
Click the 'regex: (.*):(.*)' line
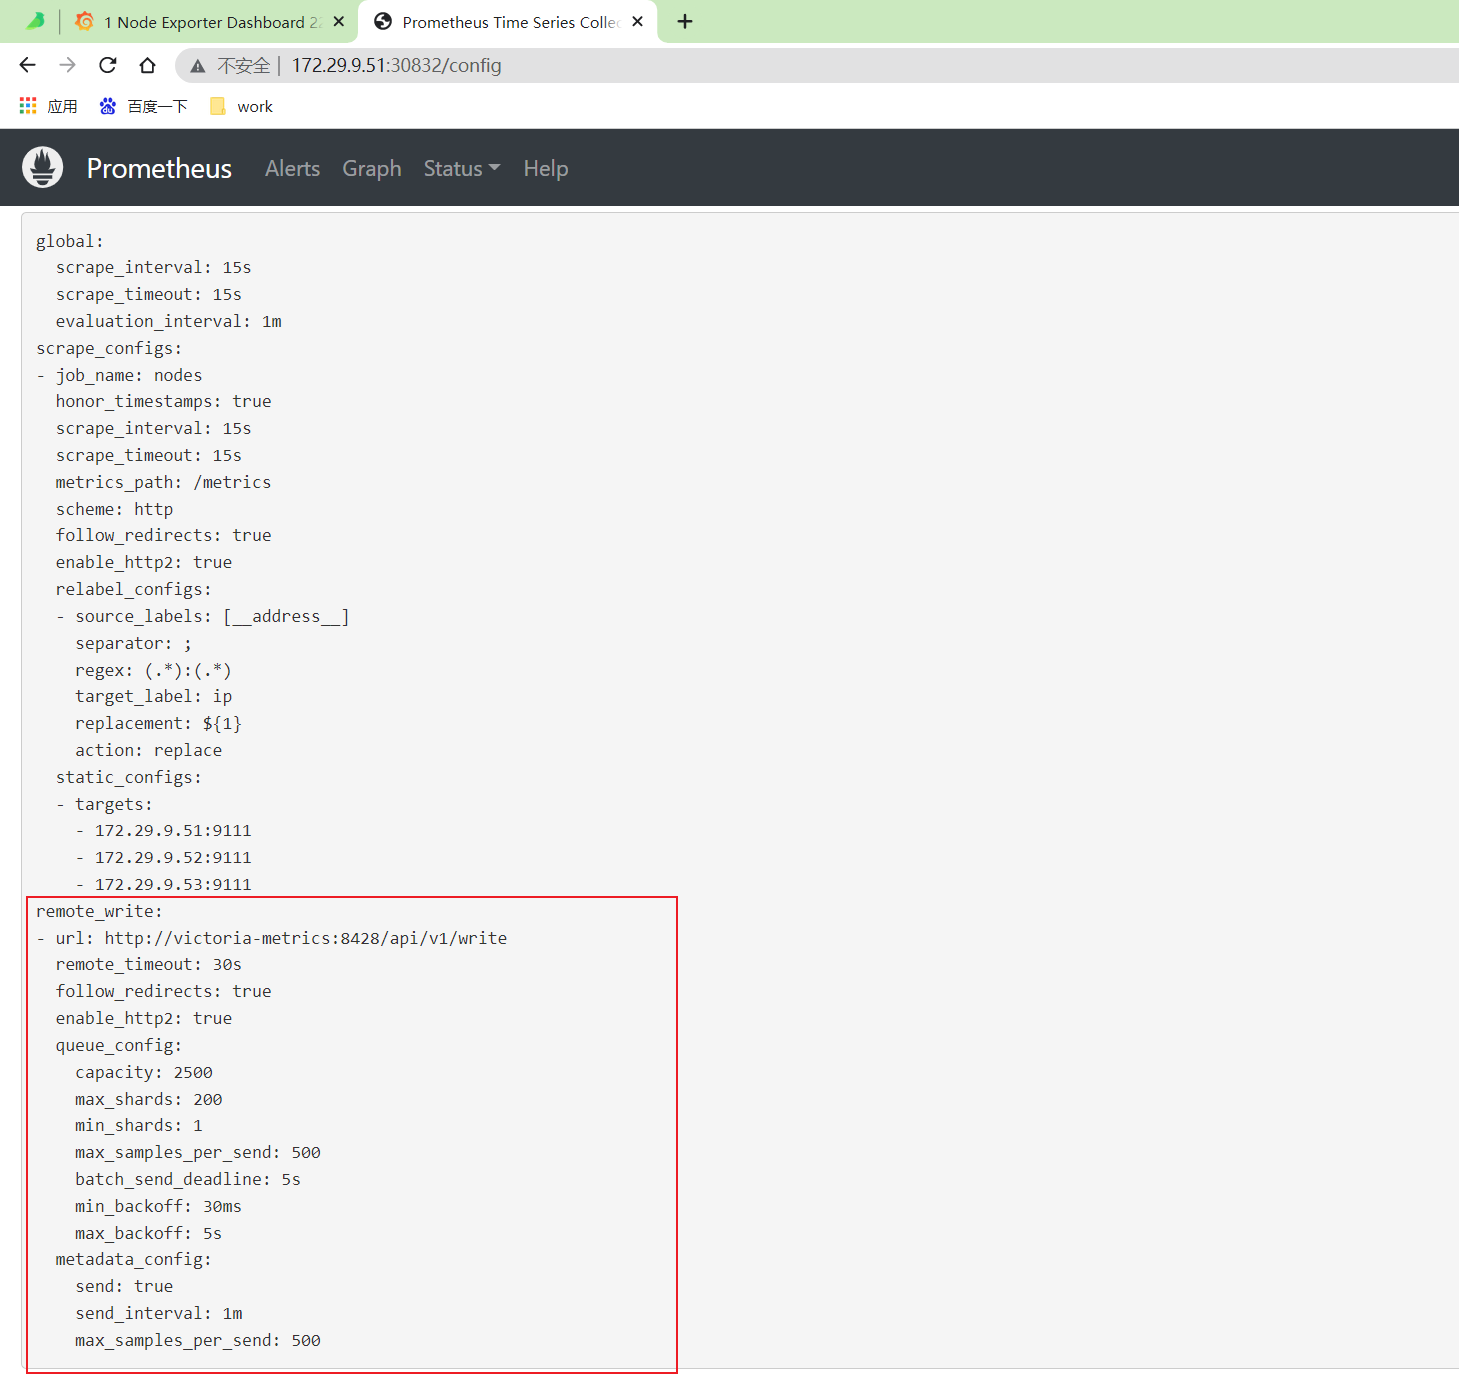154,670
